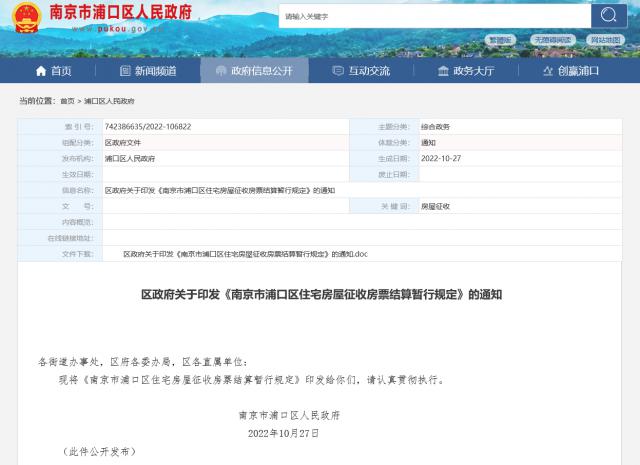This screenshot has width=640, height=465.
Task: Enable 无障碍阅读 accessibility reading mode
Action: 552,40
